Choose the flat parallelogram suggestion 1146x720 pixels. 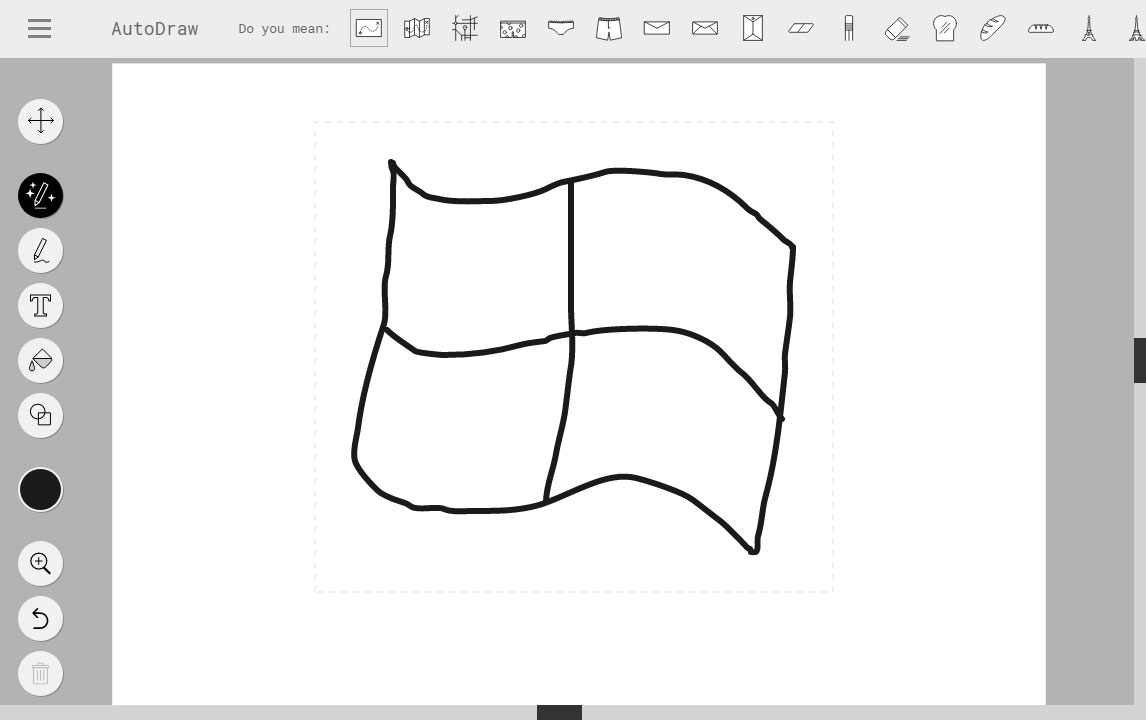[x=801, y=29]
